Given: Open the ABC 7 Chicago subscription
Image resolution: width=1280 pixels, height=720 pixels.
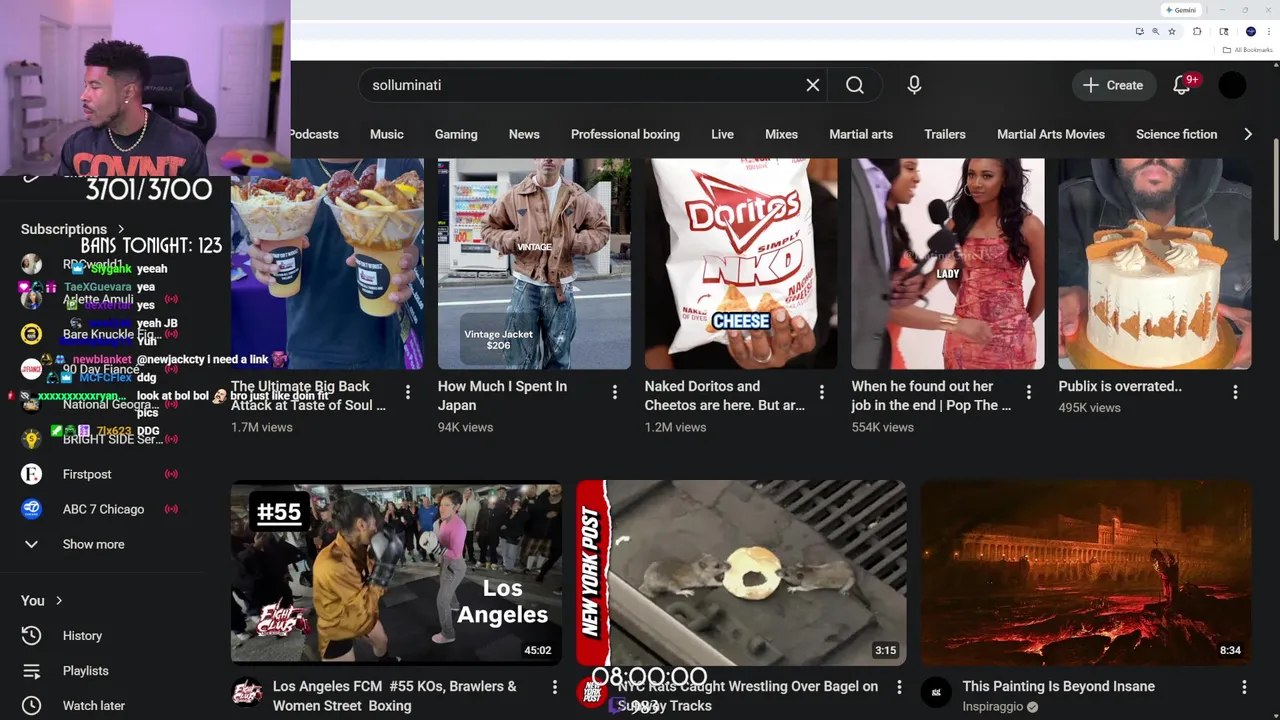Looking at the screenshot, I should click(100, 509).
